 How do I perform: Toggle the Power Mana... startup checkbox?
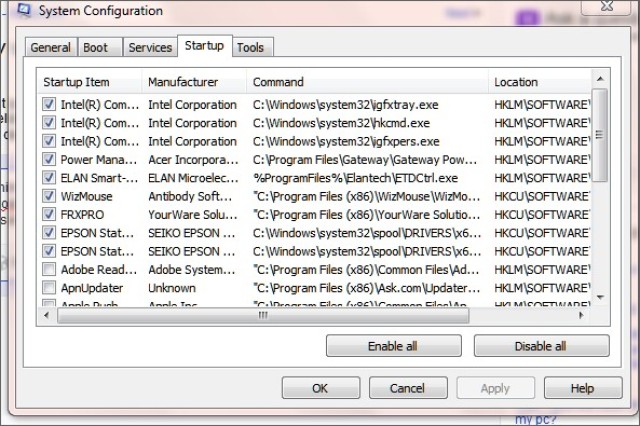(49, 160)
